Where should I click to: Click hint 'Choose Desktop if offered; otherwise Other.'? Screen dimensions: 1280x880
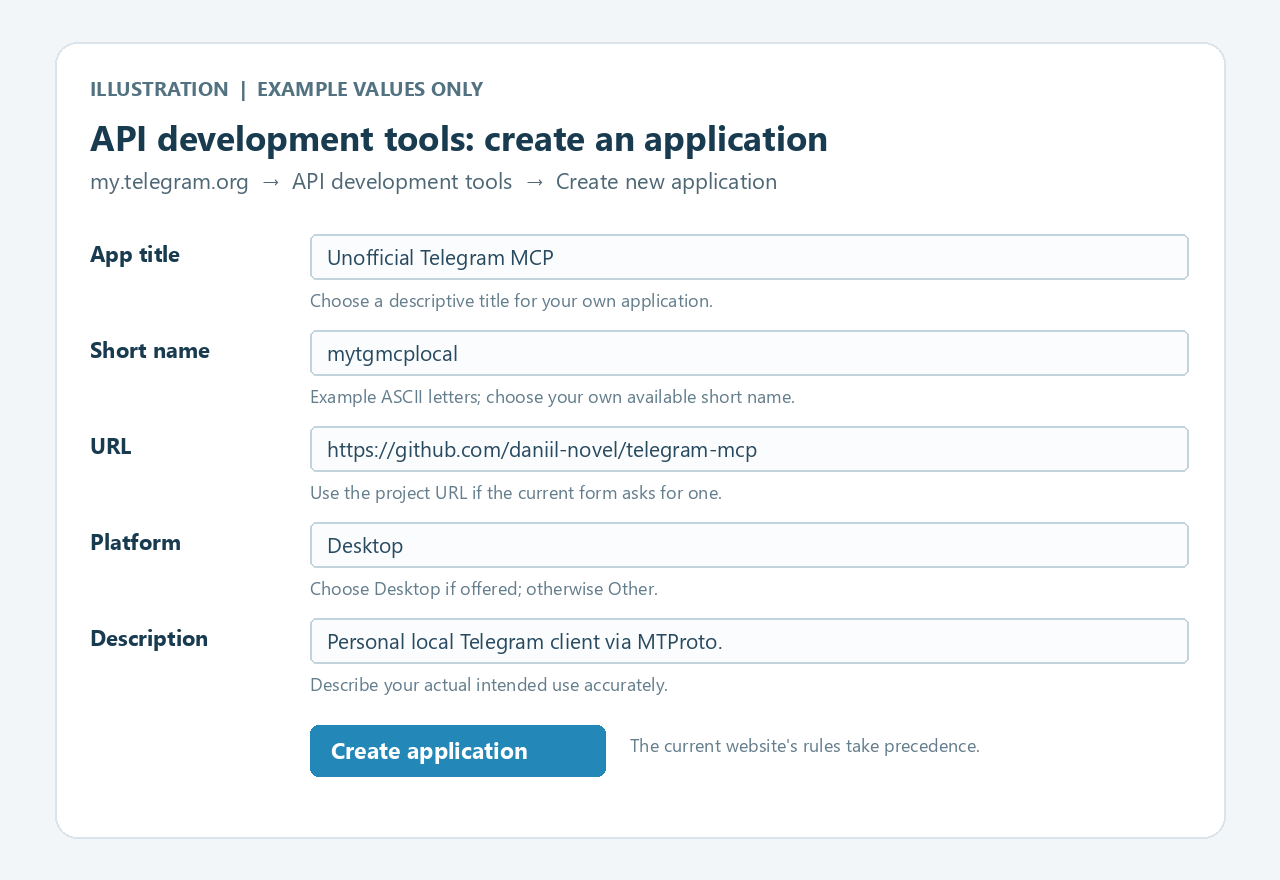point(484,589)
